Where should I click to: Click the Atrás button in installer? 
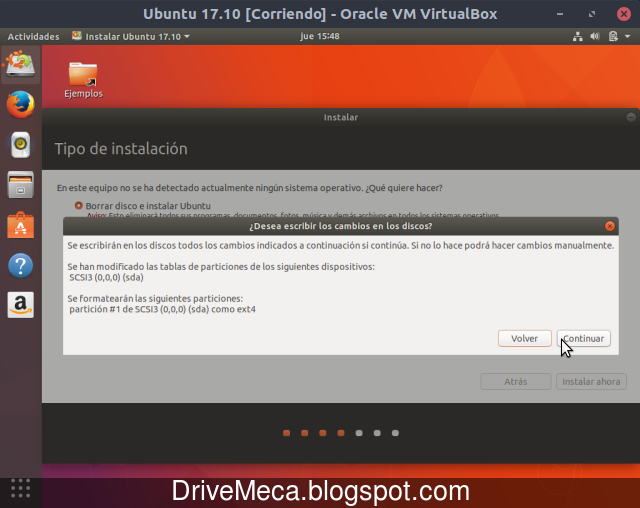pos(516,382)
